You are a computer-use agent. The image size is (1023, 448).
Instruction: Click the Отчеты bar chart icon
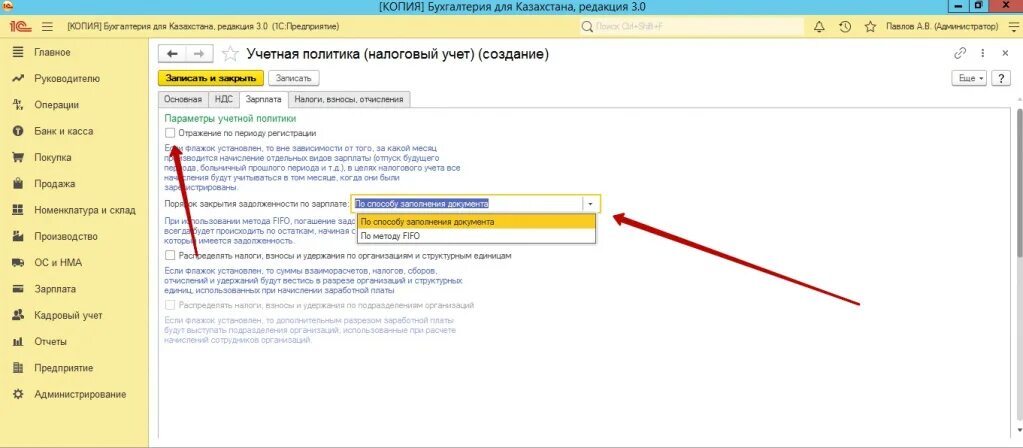click(x=18, y=342)
